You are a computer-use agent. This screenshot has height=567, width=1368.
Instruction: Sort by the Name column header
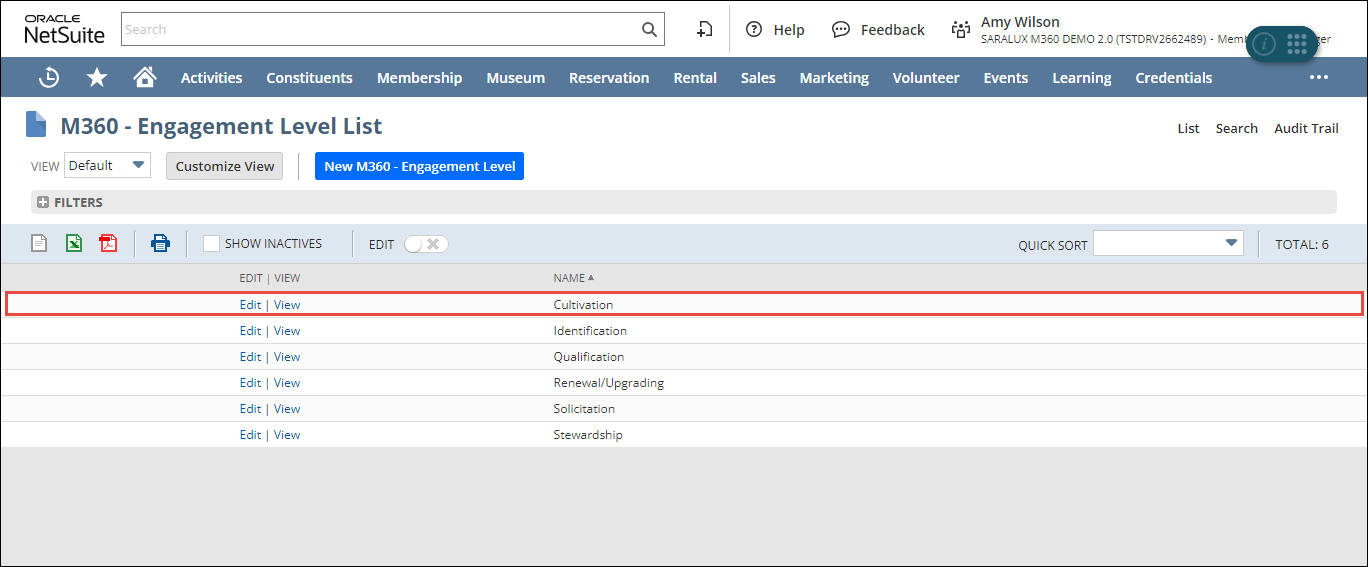[x=569, y=278]
